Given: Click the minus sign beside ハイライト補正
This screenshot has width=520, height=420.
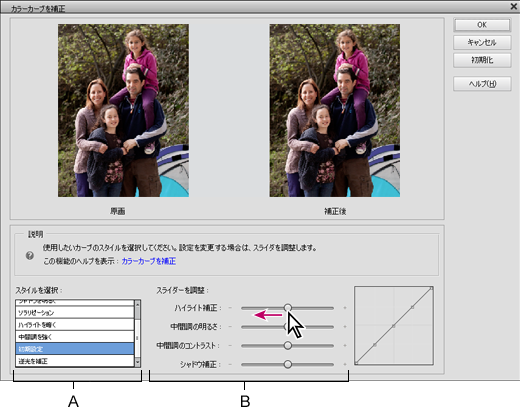Looking at the screenshot, I should pos(230,308).
